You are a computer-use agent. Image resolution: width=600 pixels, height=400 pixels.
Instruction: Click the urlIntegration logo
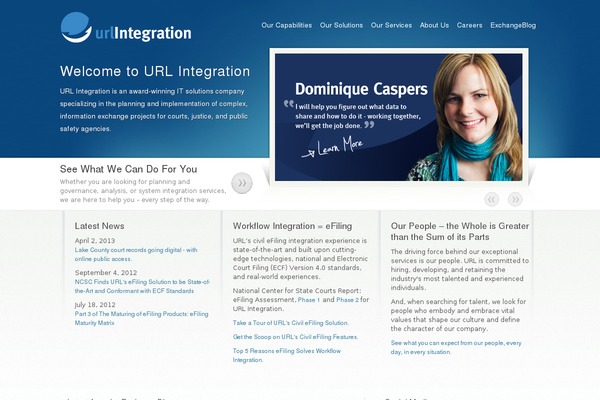(126, 28)
